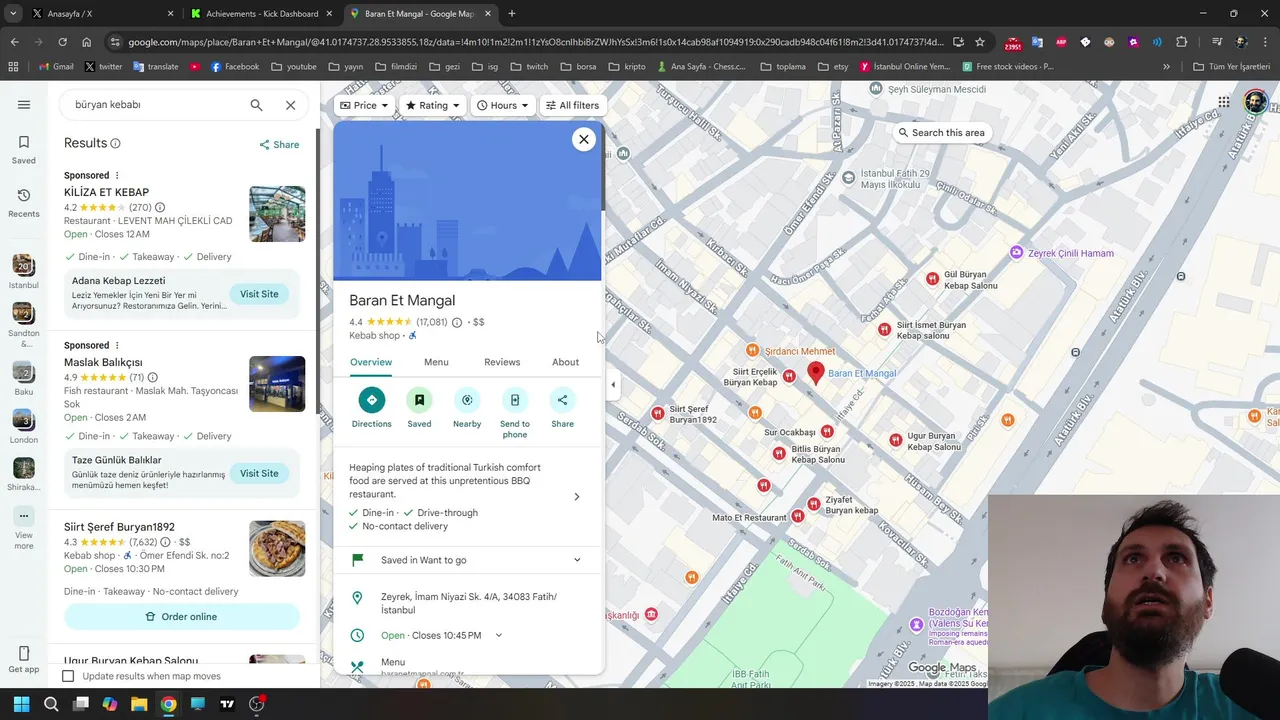The width and height of the screenshot is (1280, 720).
Task: Switch to the Reviews tab
Action: pyautogui.click(x=502, y=362)
